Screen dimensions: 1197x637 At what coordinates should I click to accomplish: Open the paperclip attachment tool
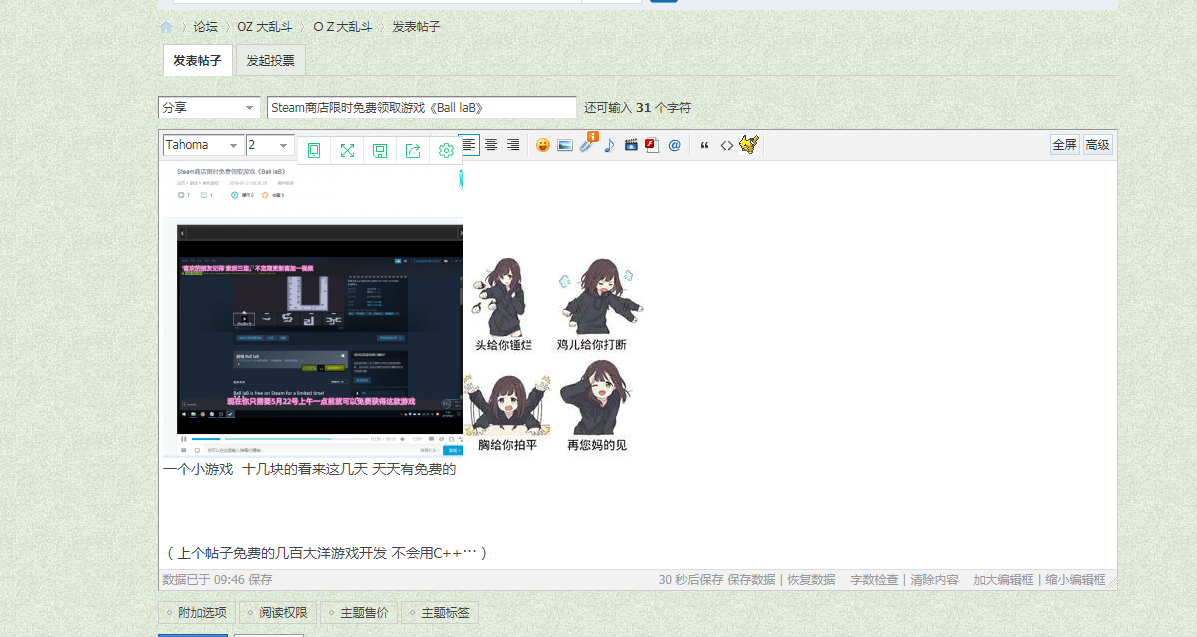point(587,144)
